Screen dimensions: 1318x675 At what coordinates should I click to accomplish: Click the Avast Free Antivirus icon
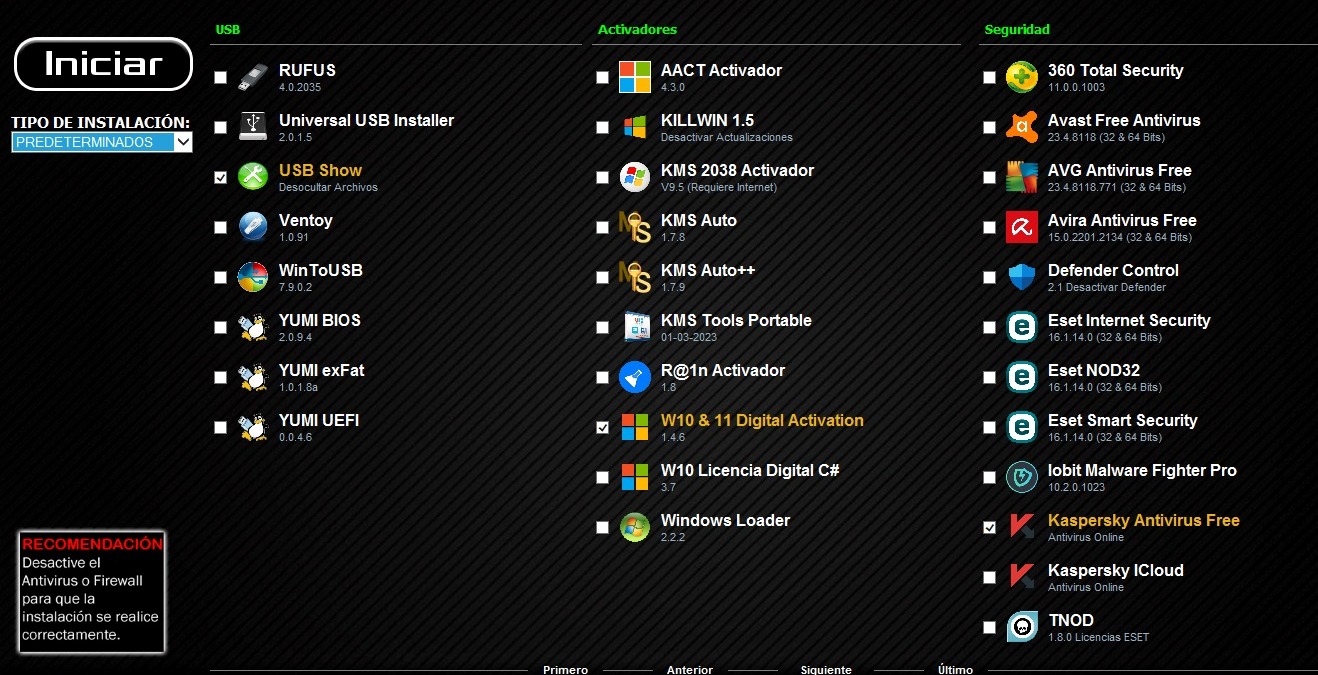1021,127
